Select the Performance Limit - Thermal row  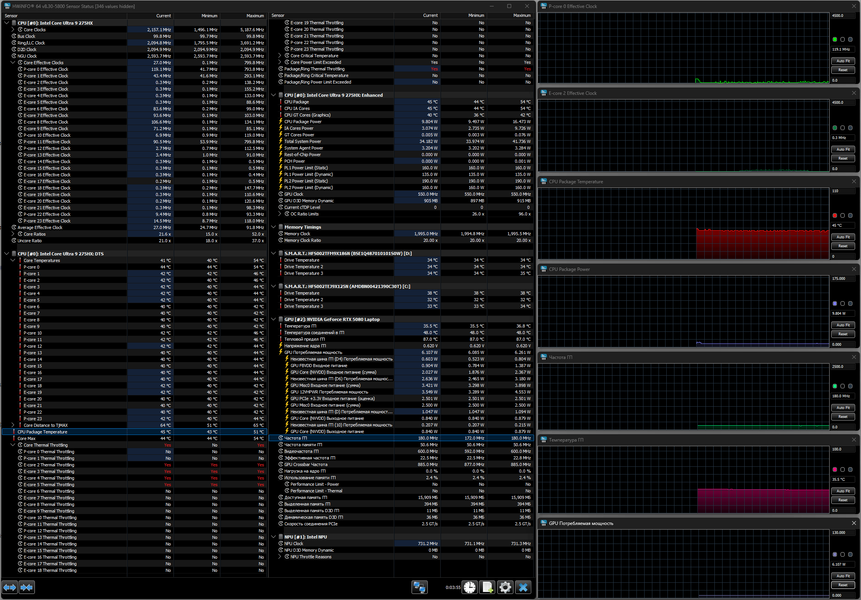click(401, 491)
